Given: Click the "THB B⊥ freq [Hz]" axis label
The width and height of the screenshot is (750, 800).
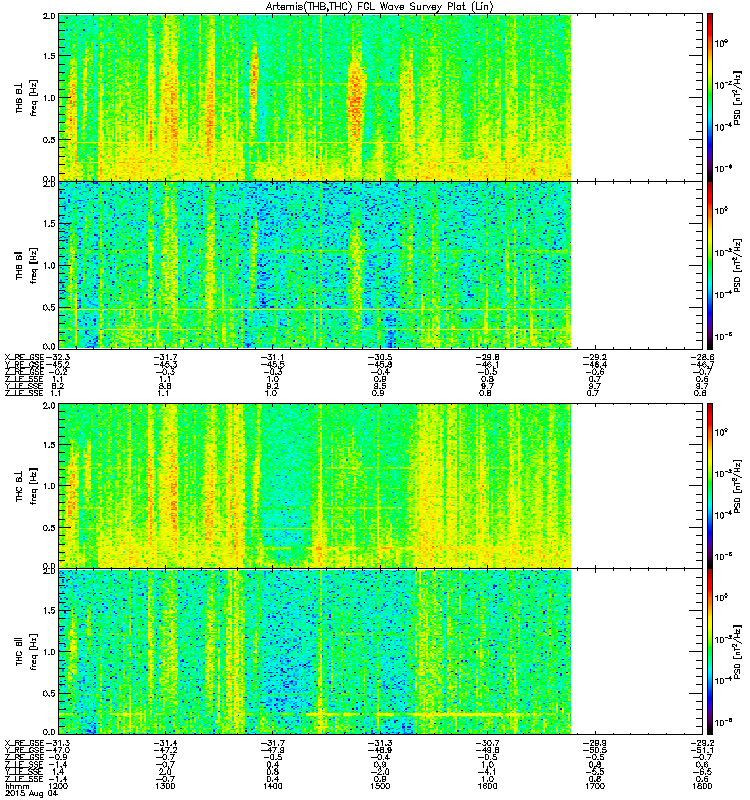Looking at the screenshot, I should coord(26,97).
